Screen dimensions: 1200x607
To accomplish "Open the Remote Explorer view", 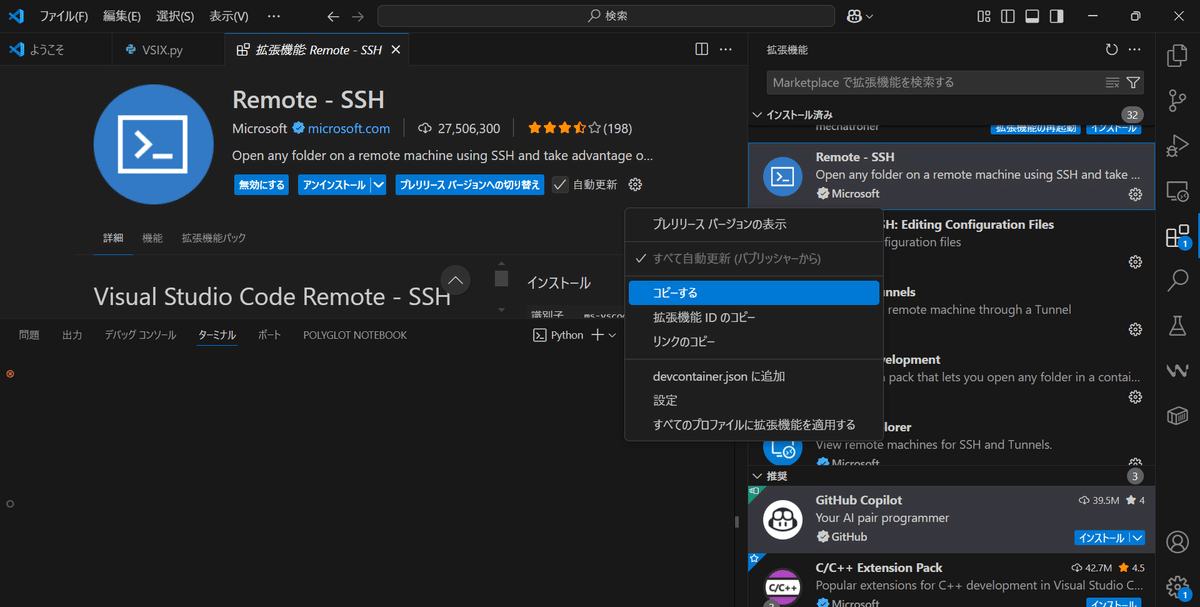I will coord(1177,189).
